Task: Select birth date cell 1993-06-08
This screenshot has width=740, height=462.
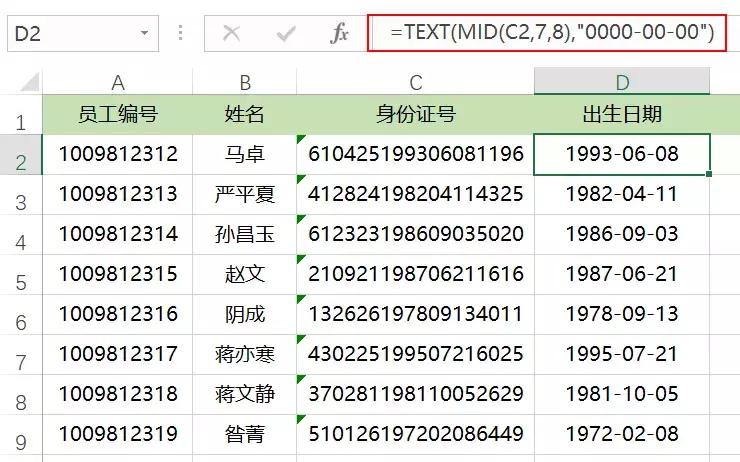Action: [622, 155]
